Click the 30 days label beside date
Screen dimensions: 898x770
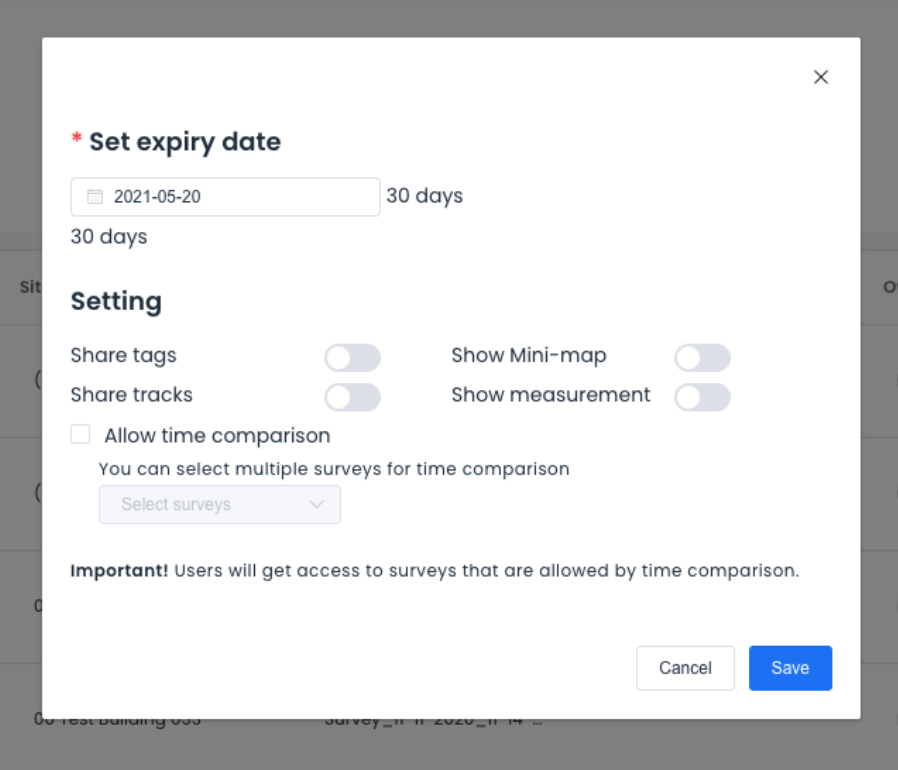click(x=423, y=196)
